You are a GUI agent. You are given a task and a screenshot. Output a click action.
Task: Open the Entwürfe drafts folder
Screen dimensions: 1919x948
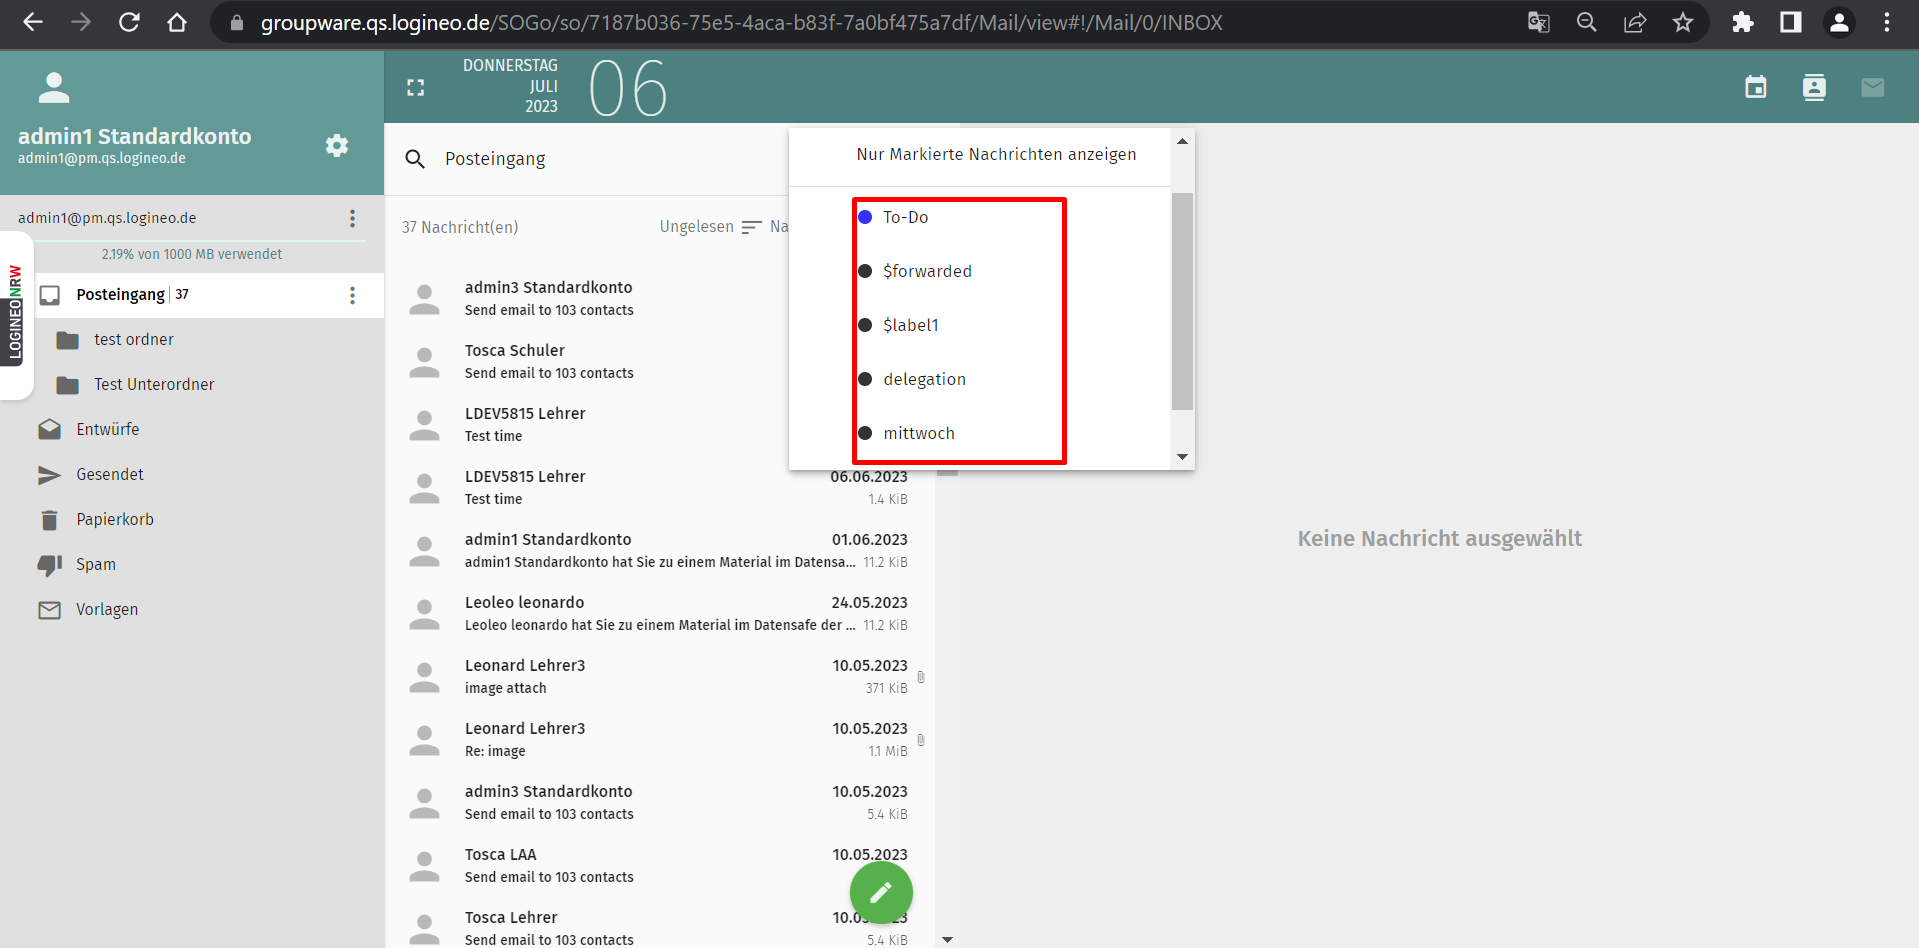coord(108,430)
